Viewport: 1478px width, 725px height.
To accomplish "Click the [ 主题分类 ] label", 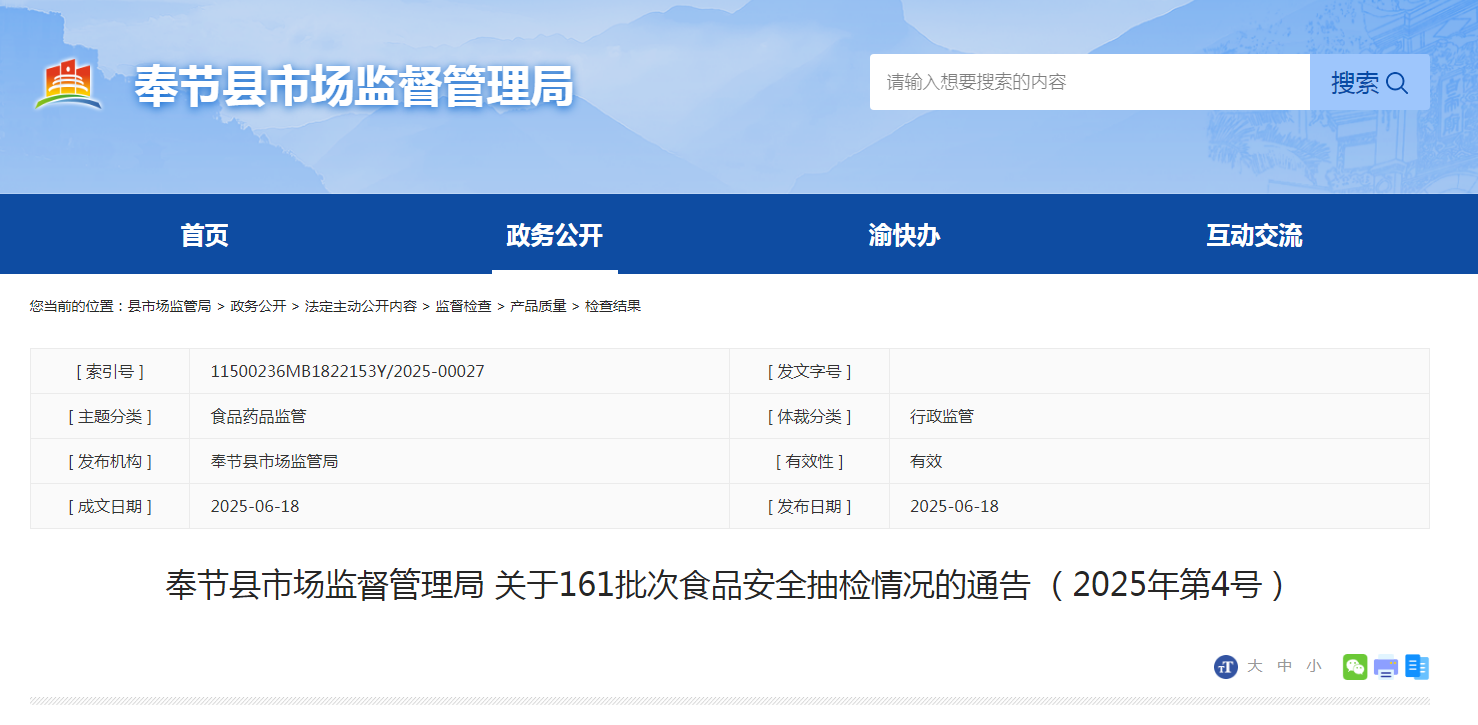I will tap(110, 416).
